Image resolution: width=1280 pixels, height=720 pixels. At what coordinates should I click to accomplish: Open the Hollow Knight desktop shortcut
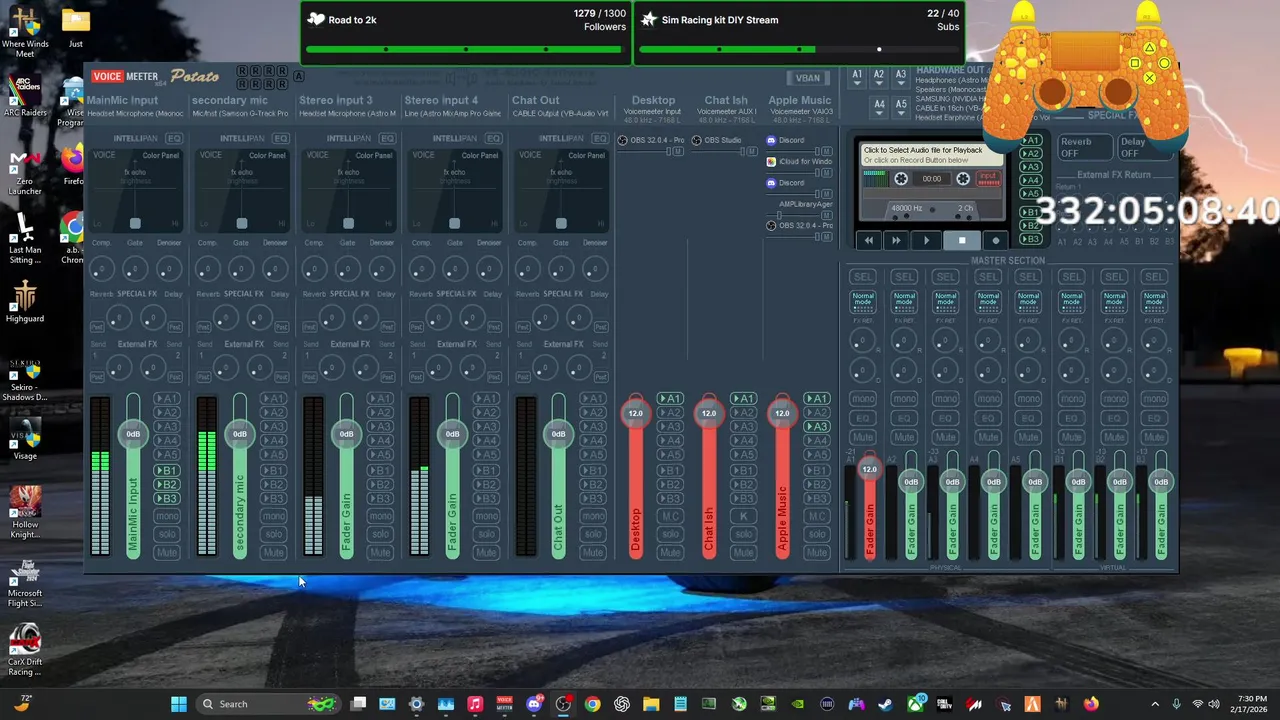coord(25,513)
